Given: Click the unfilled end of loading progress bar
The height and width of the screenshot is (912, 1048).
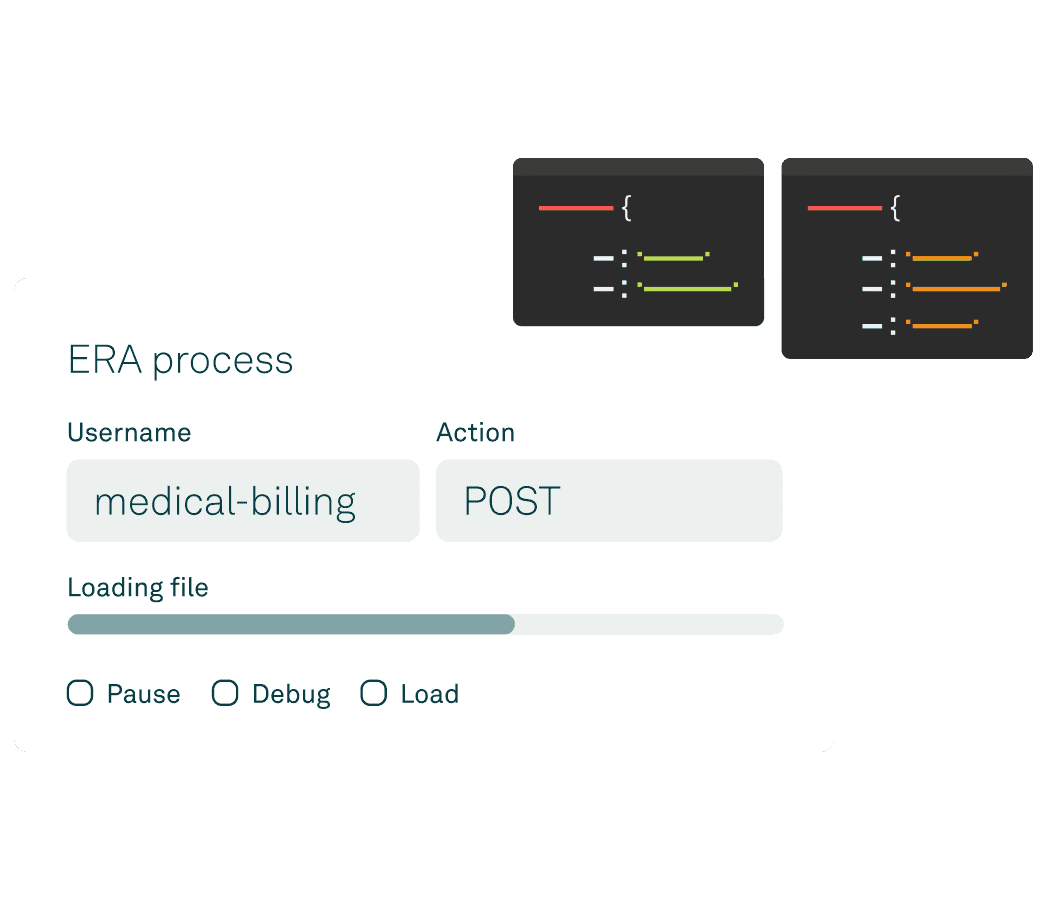Looking at the screenshot, I should click(x=650, y=625).
